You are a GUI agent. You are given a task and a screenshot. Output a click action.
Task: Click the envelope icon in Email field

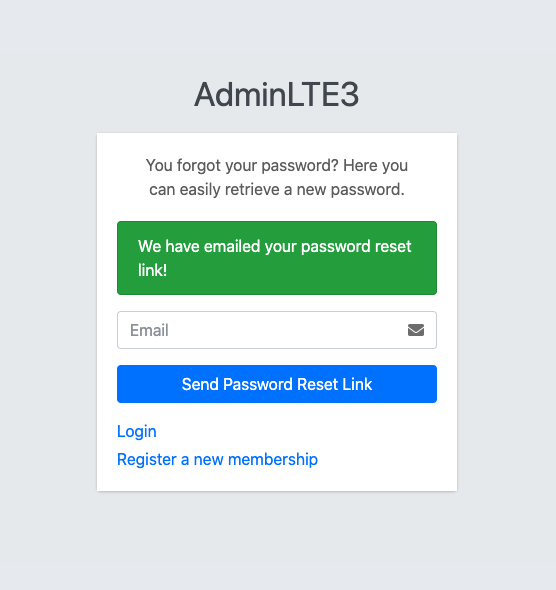(416, 330)
